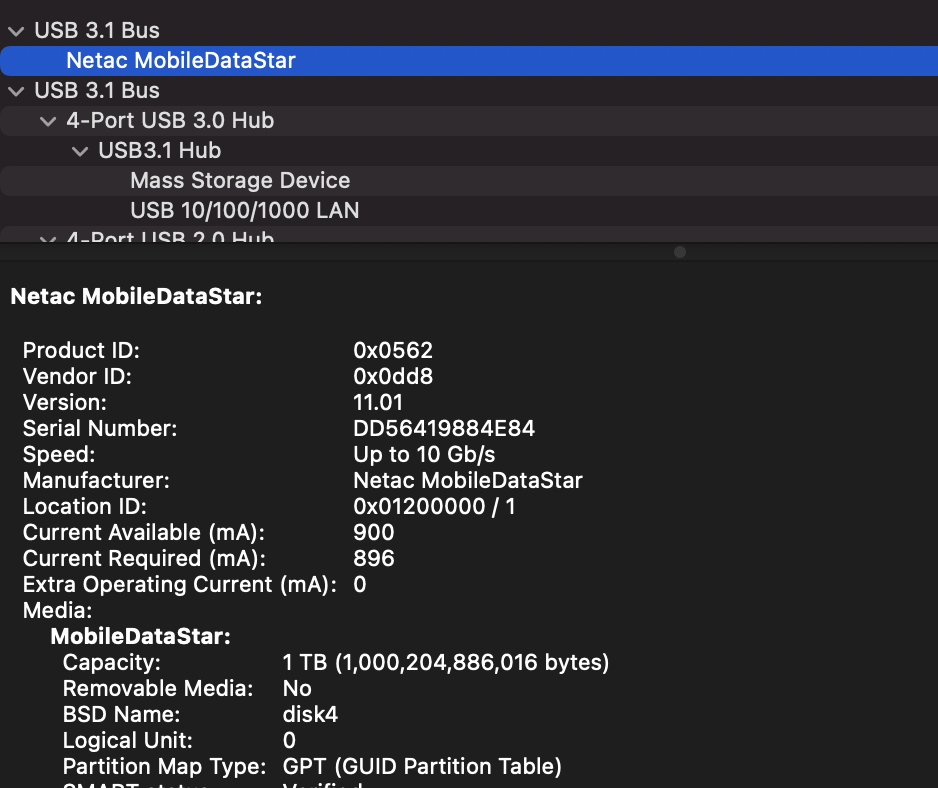Collapse the first USB 3.1 Bus
The image size is (938, 788).
click(x=17, y=31)
